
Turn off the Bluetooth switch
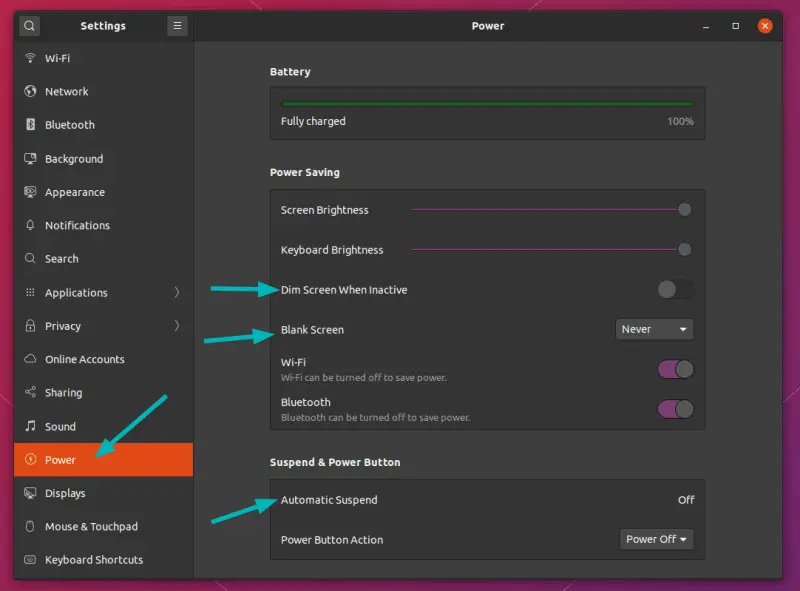click(676, 410)
